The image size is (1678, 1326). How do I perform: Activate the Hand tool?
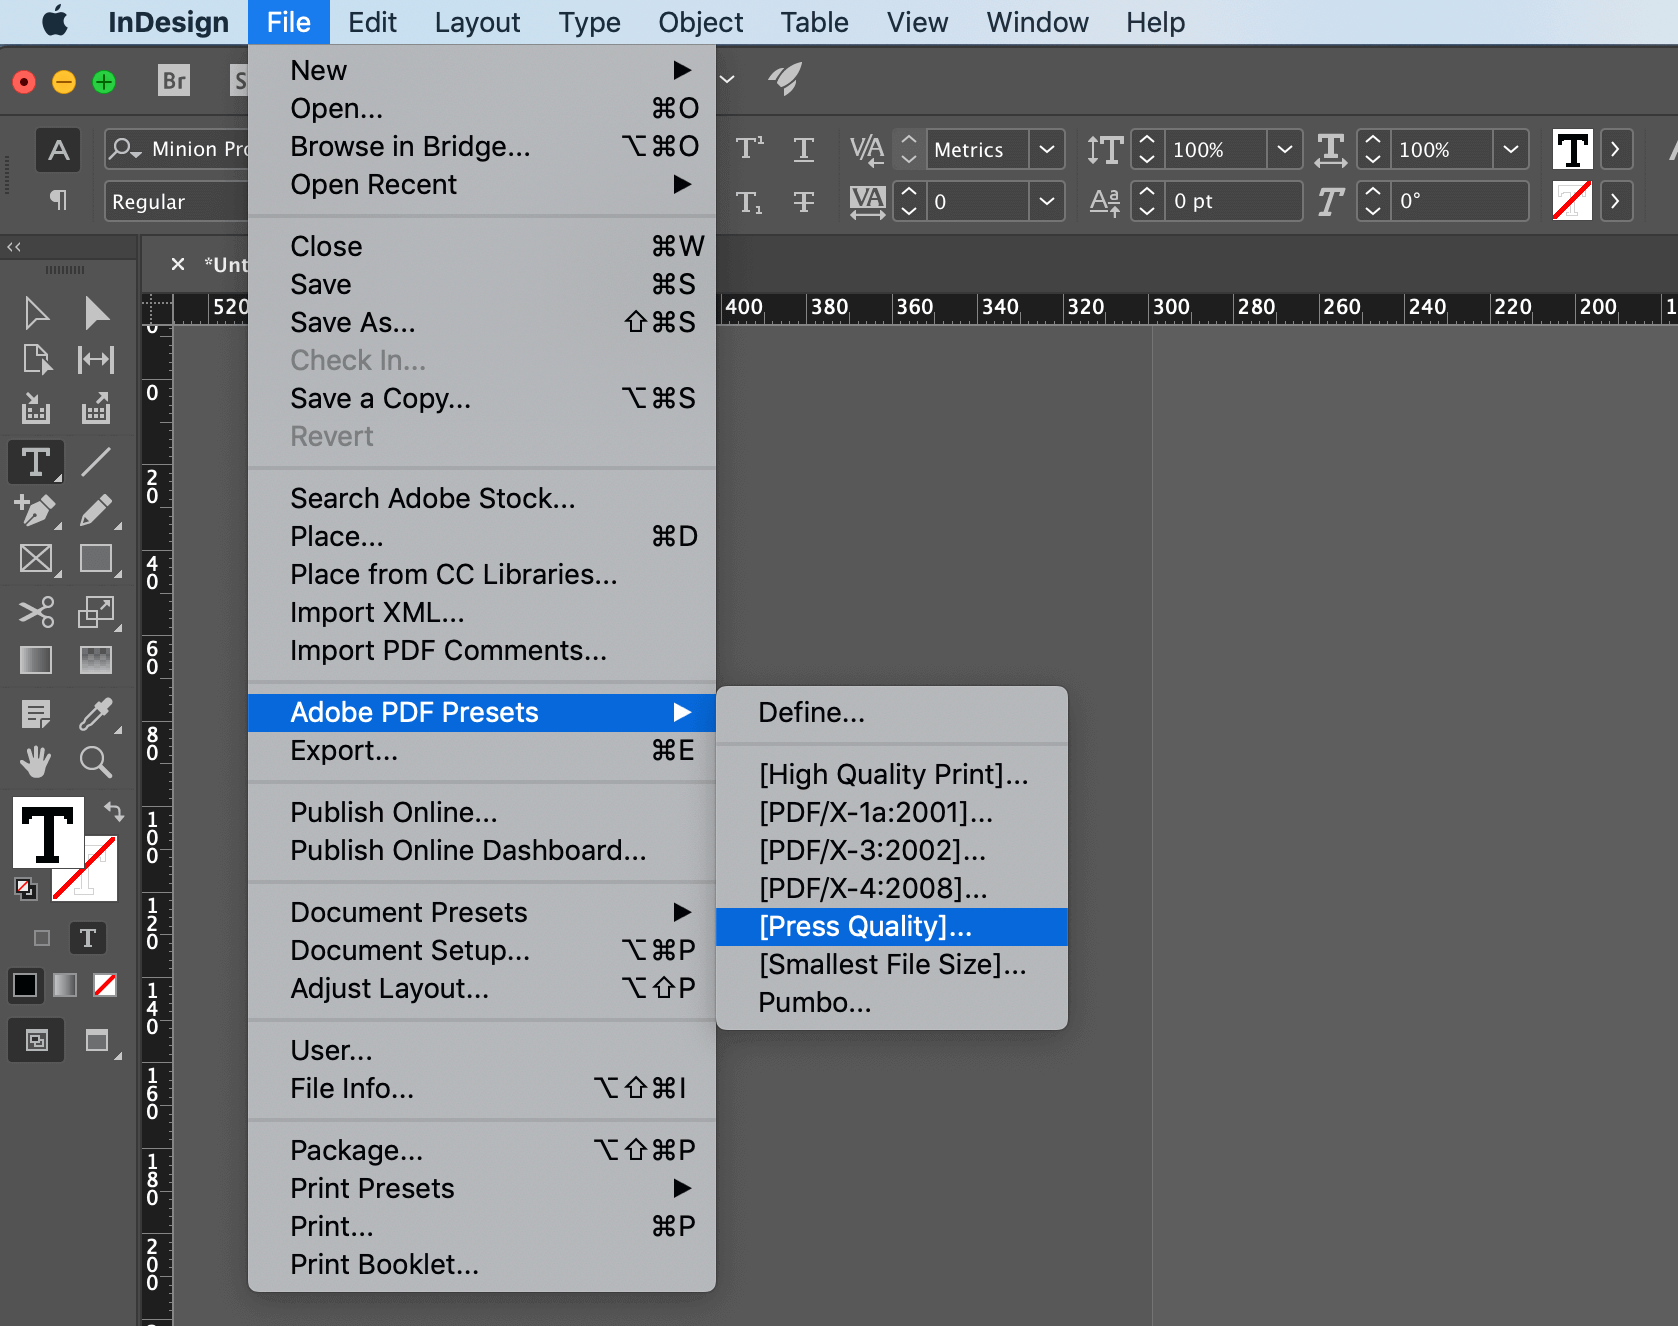point(36,762)
